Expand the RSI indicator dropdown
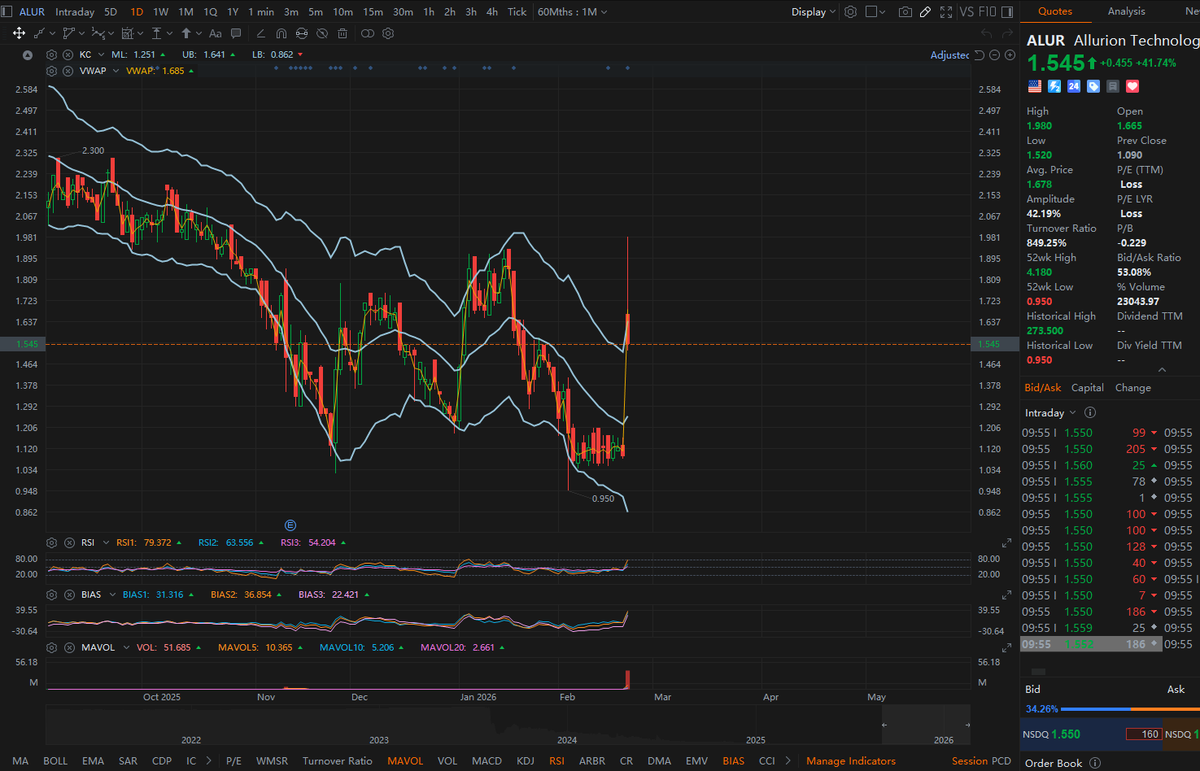 104,542
